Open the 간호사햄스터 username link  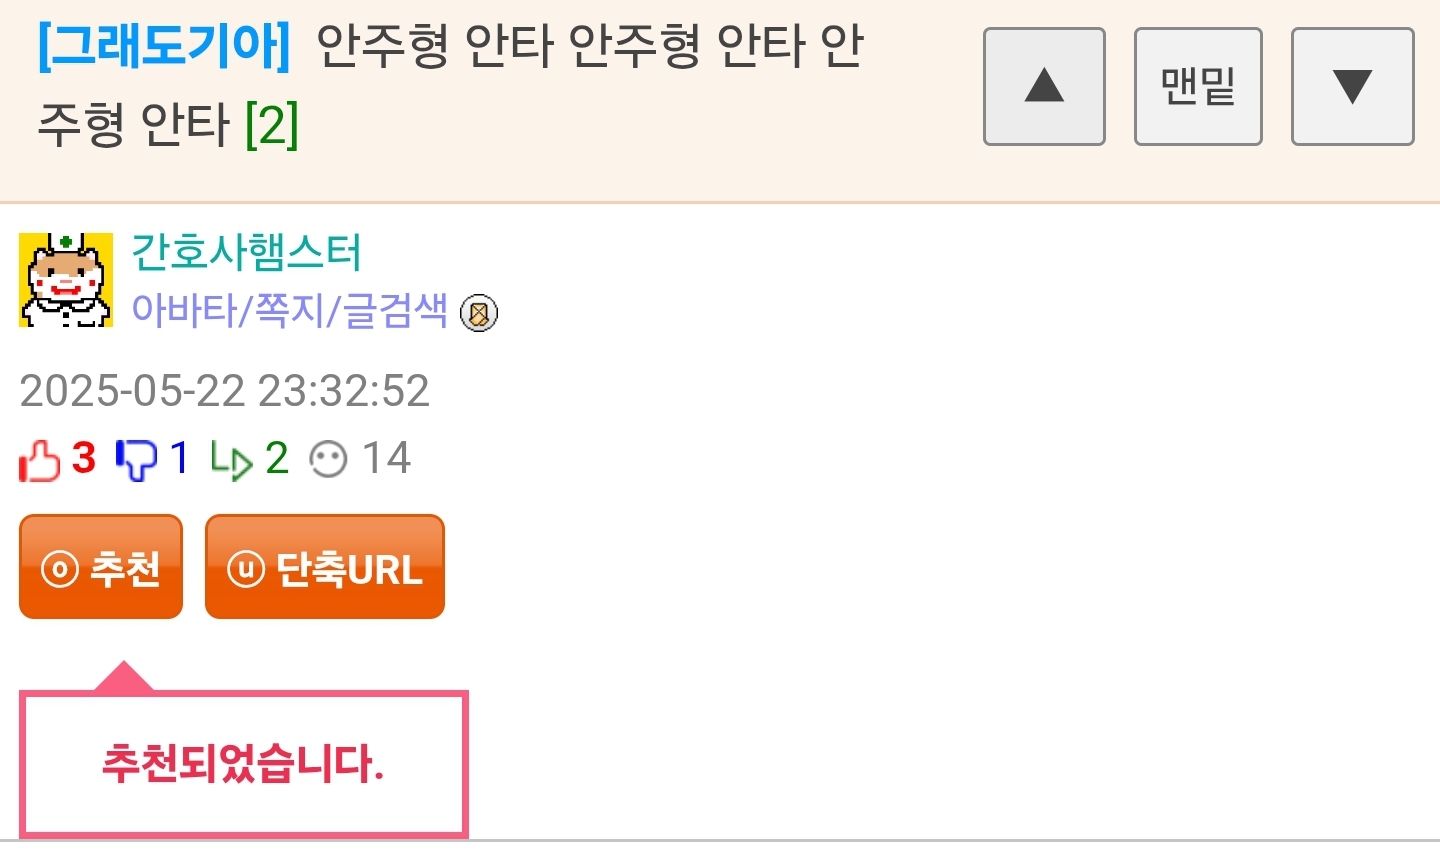(x=246, y=252)
